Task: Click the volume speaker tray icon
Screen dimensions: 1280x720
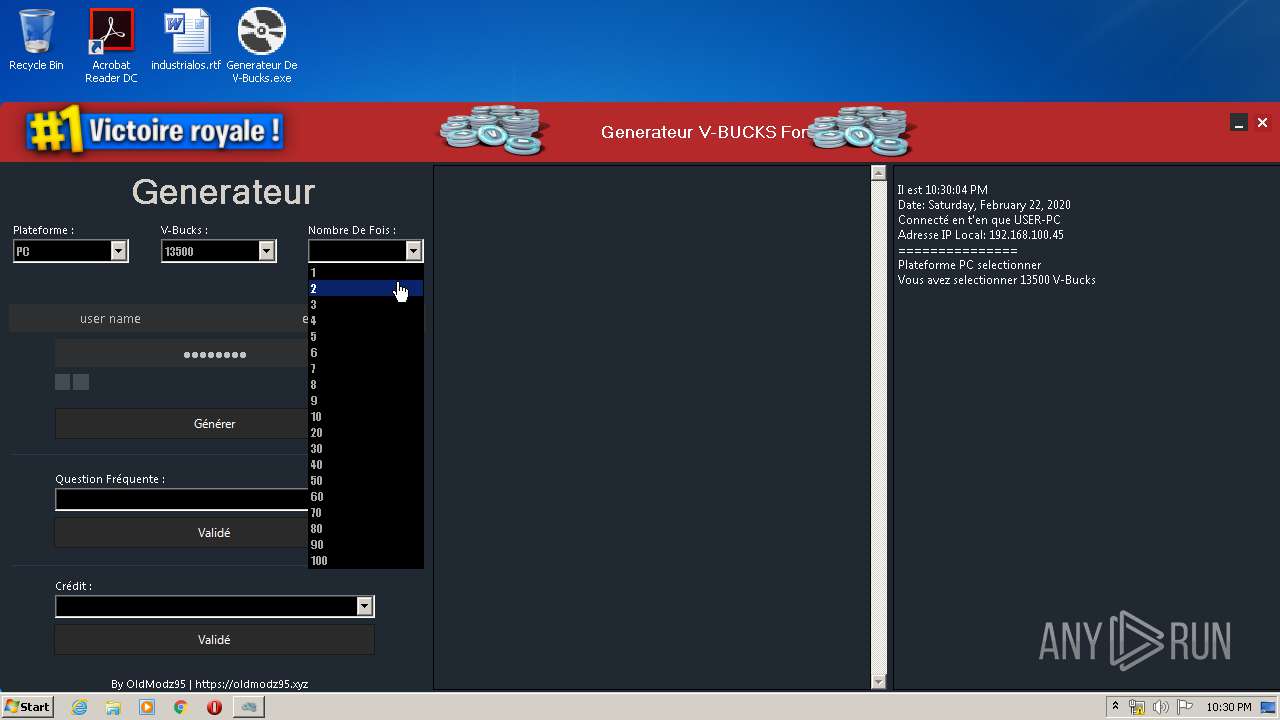Action: coord(1160,707)
